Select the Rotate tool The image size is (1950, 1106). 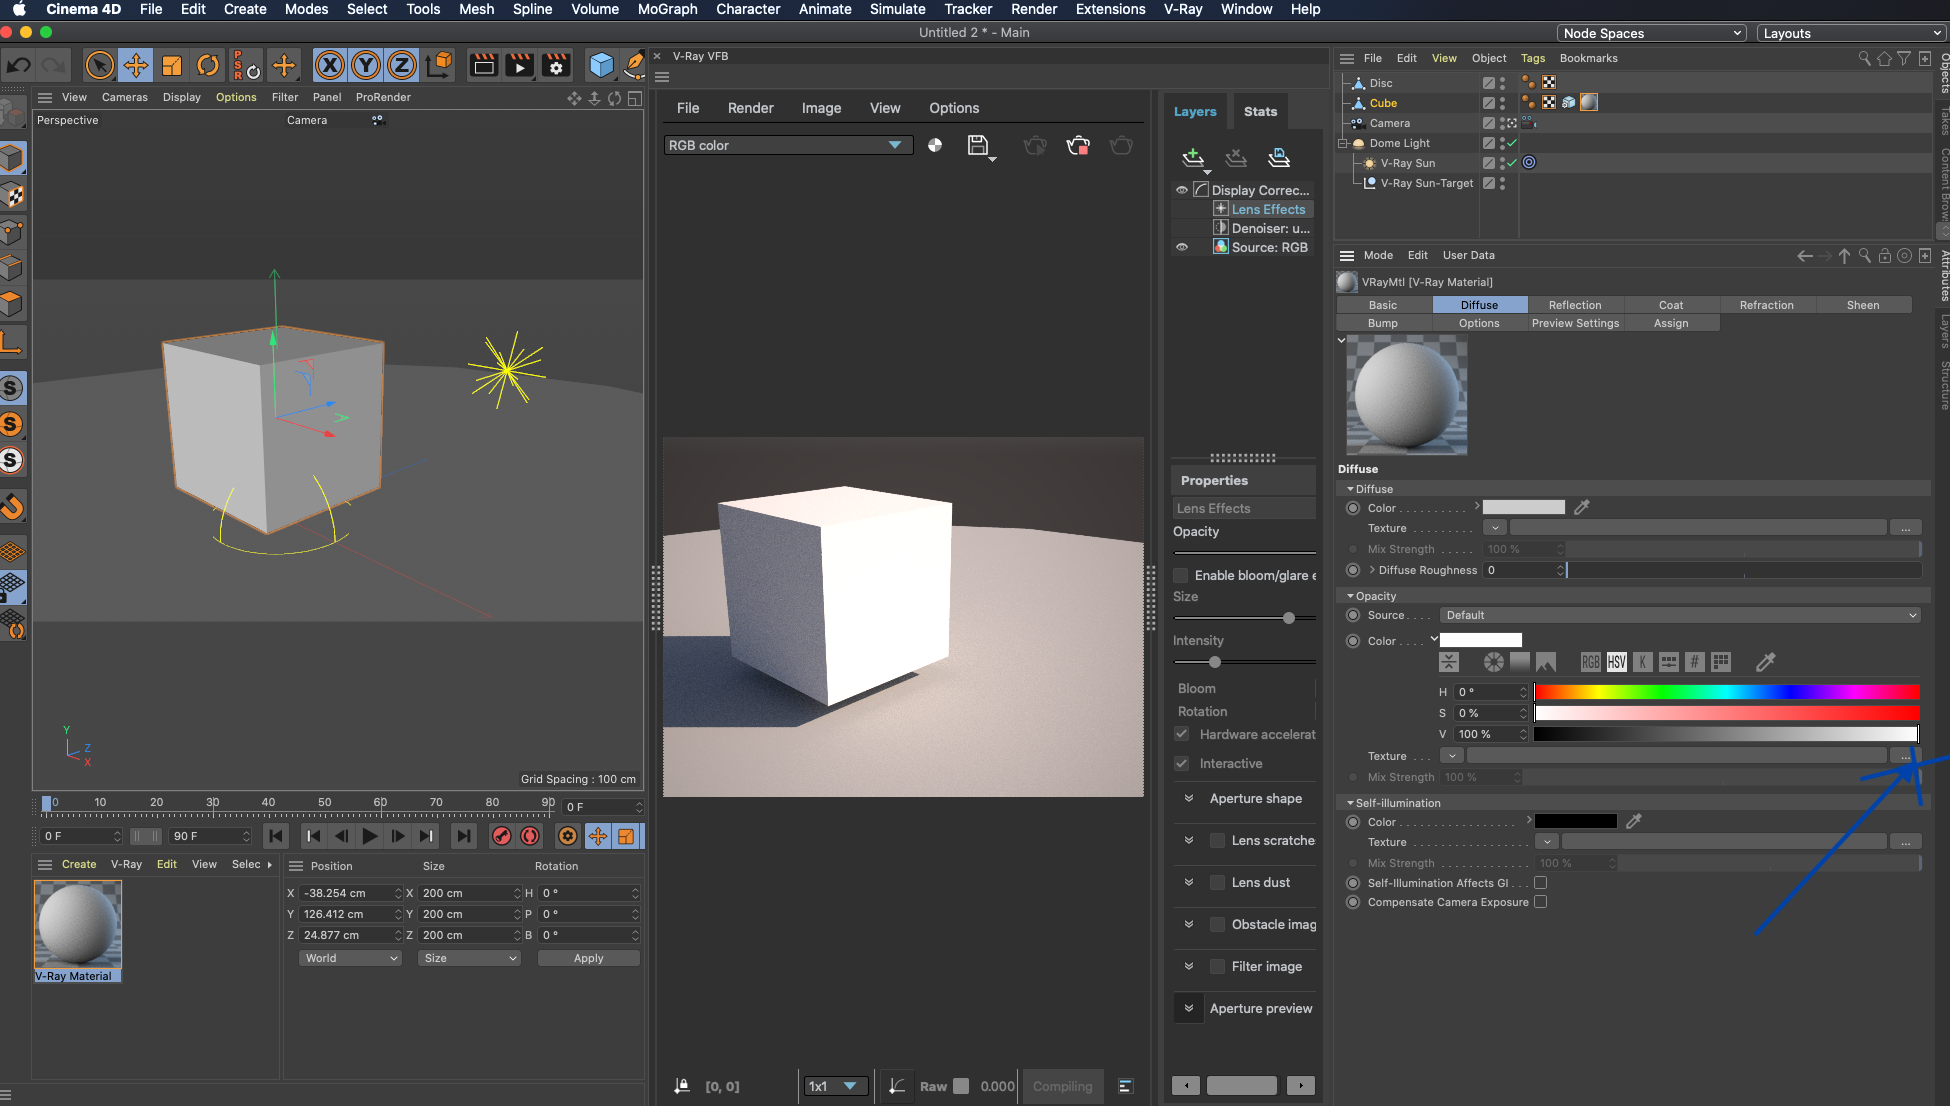[x=208, y=66]
